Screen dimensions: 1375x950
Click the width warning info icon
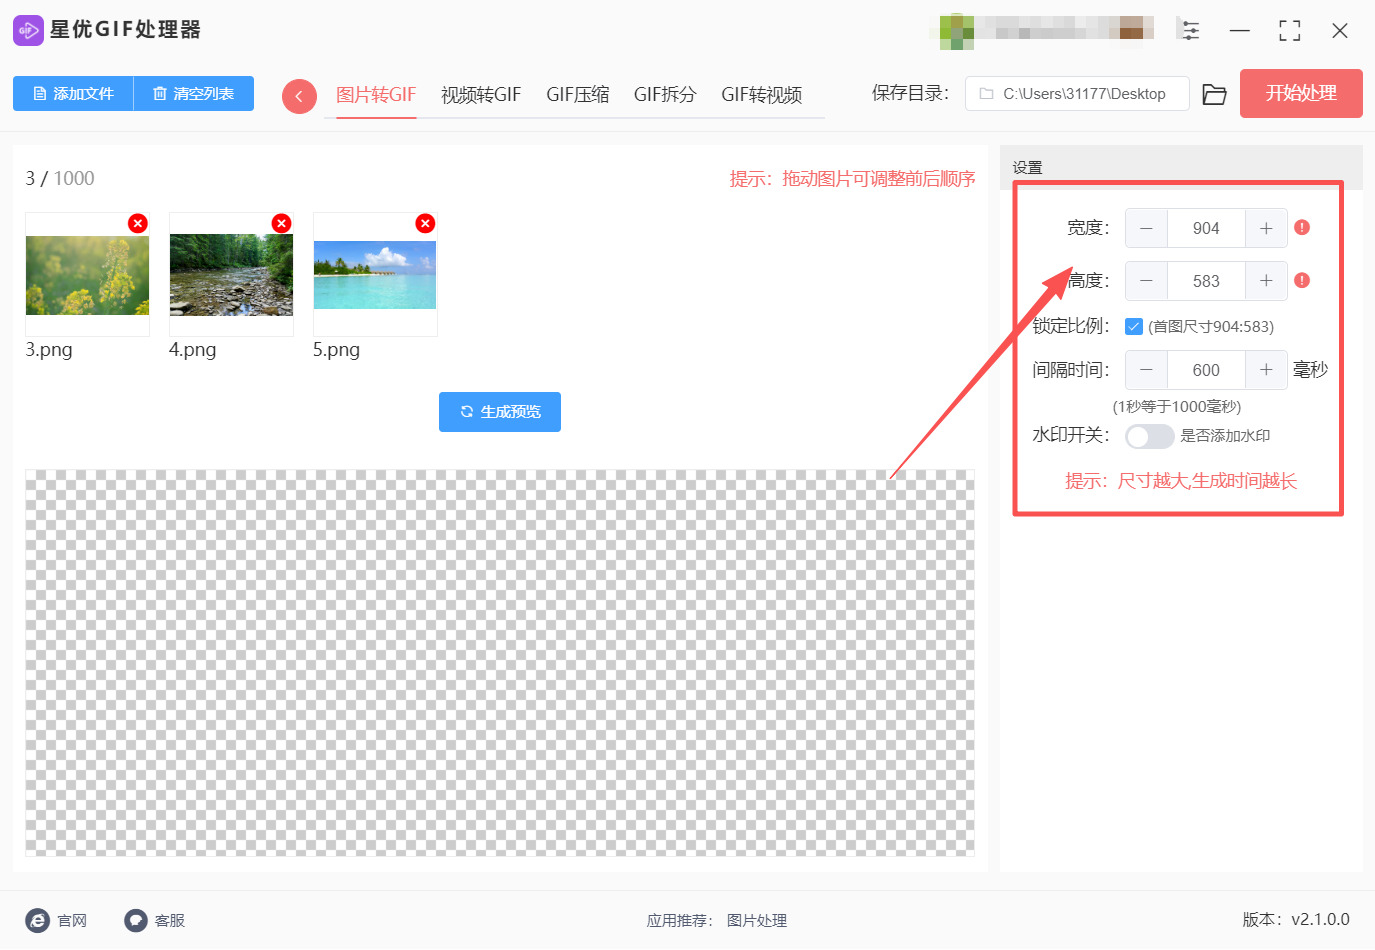(1302, 228)
